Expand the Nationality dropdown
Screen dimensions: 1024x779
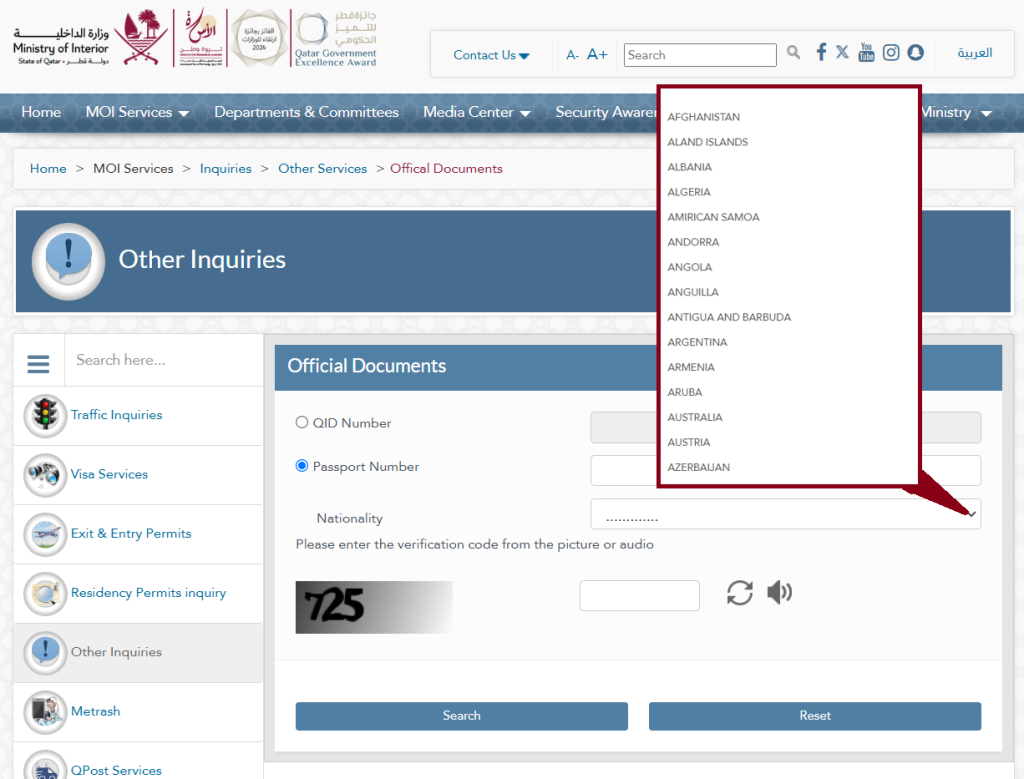pyautogui.click(x=786, y=515)
